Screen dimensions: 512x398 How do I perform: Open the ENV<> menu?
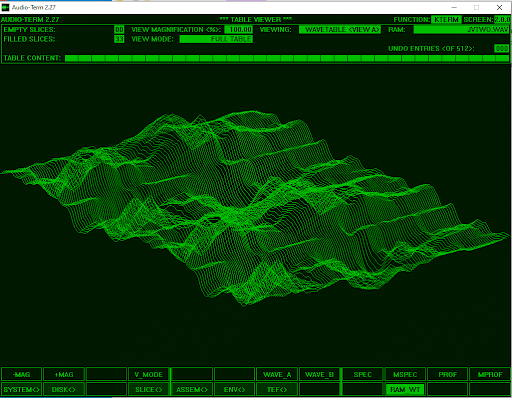234,389
